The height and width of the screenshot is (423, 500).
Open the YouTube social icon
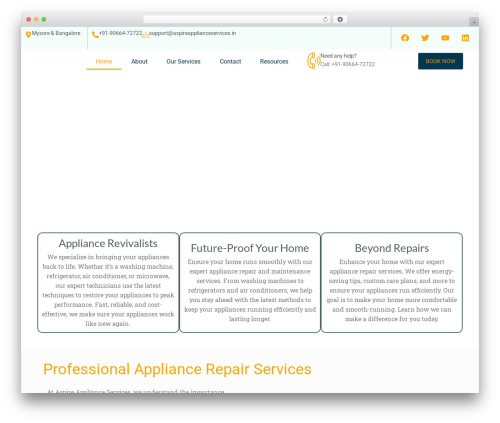445,38
